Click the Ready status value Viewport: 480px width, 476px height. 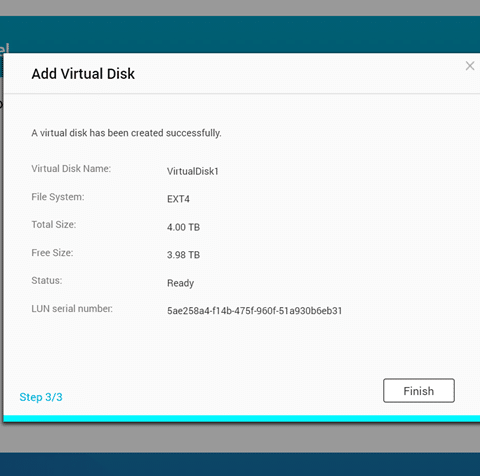180,283
